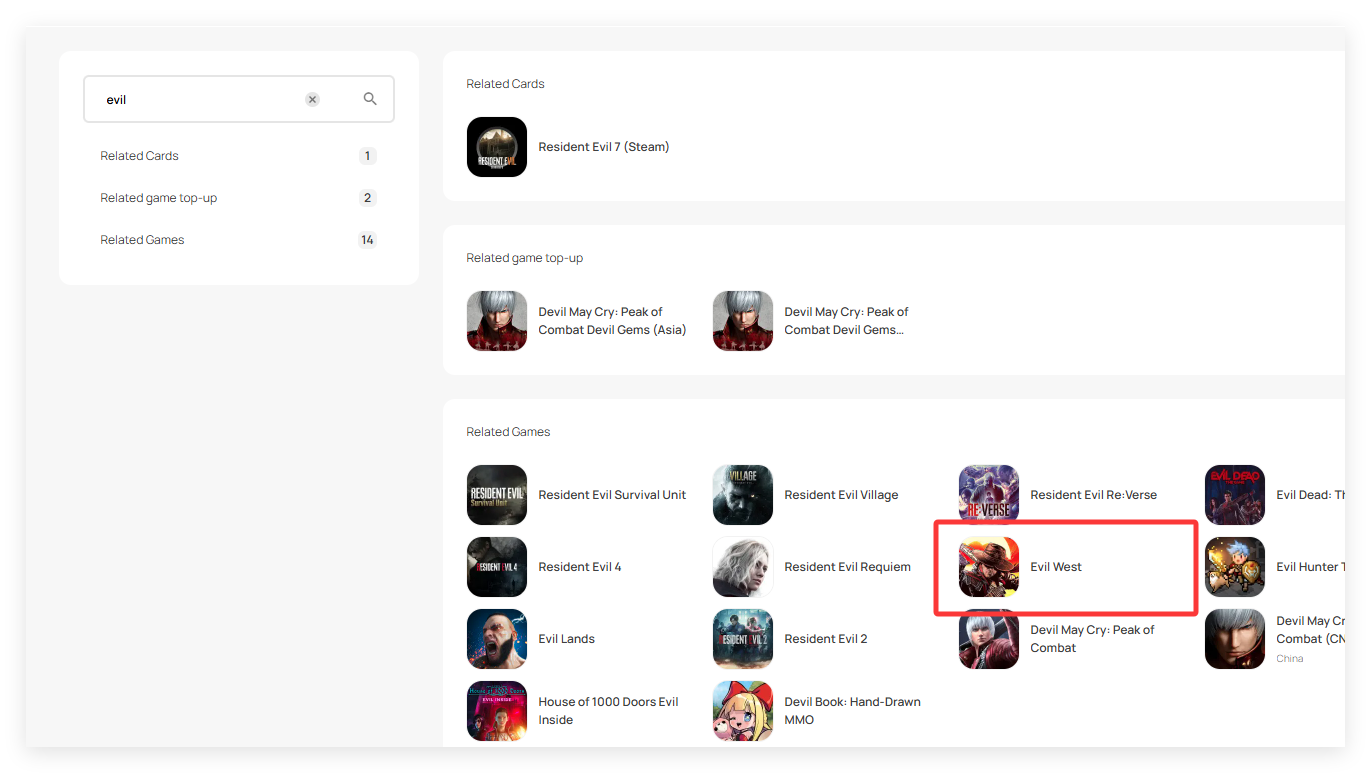
Task: Select Related game top-up filter
Action: pyautogui.click(x=159, y=198)
